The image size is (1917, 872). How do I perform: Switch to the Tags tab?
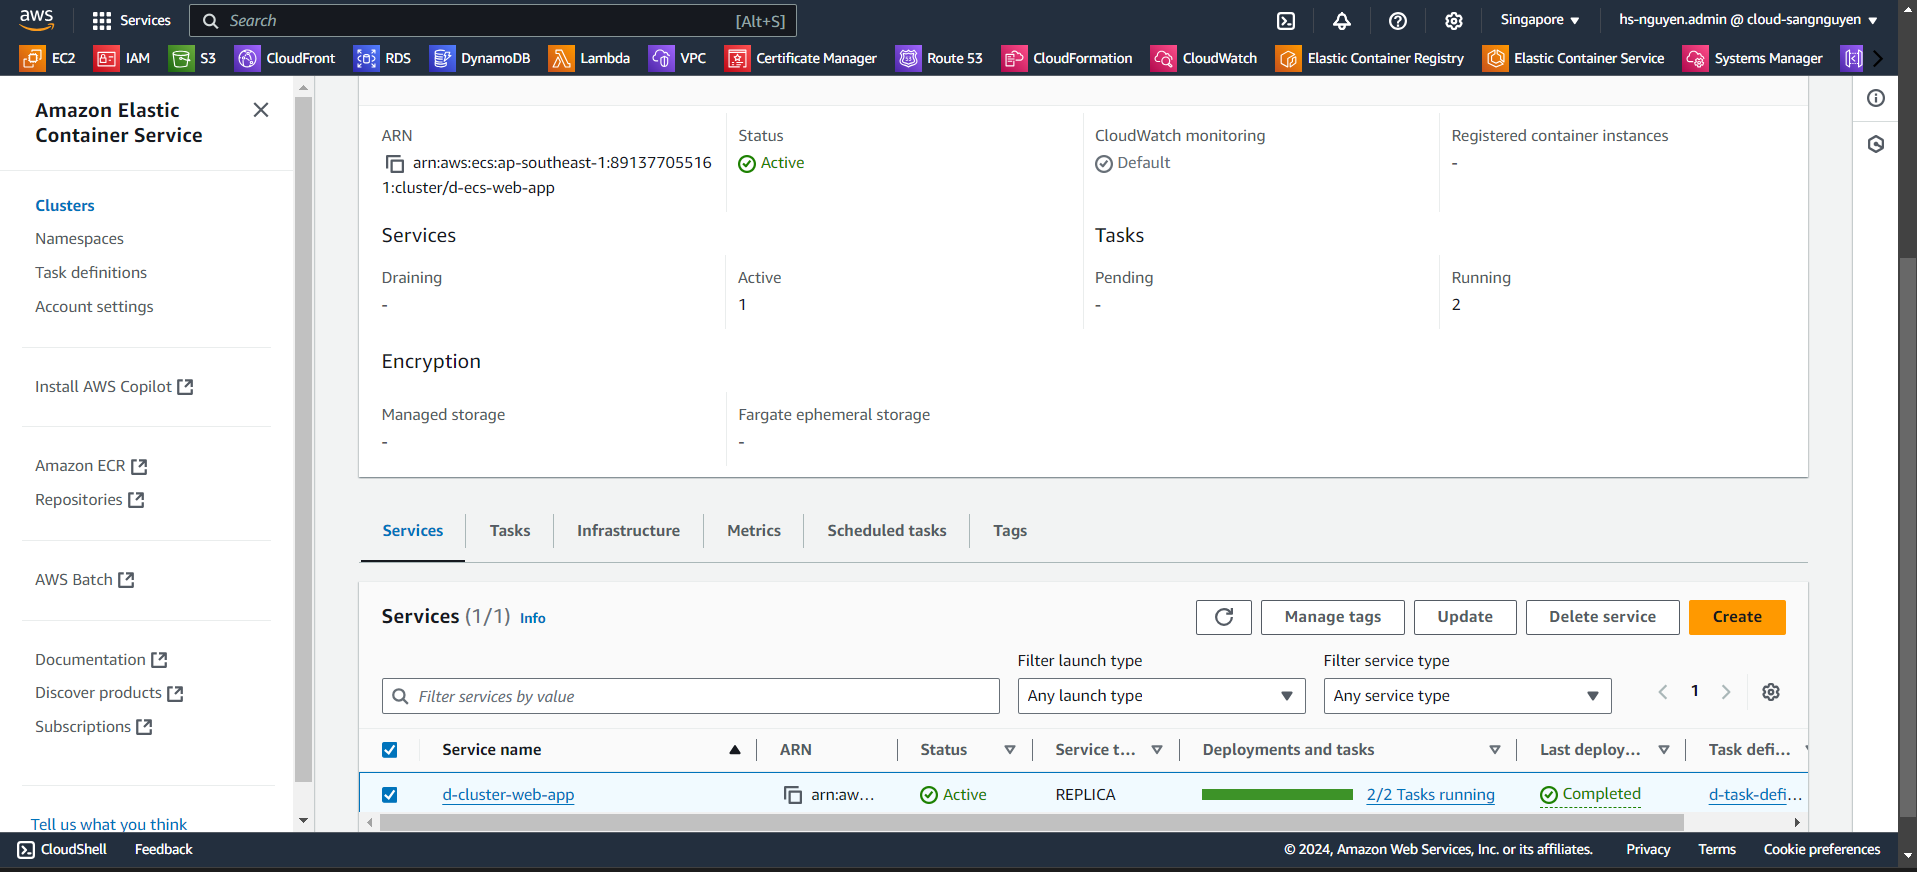pos(1010,531)
